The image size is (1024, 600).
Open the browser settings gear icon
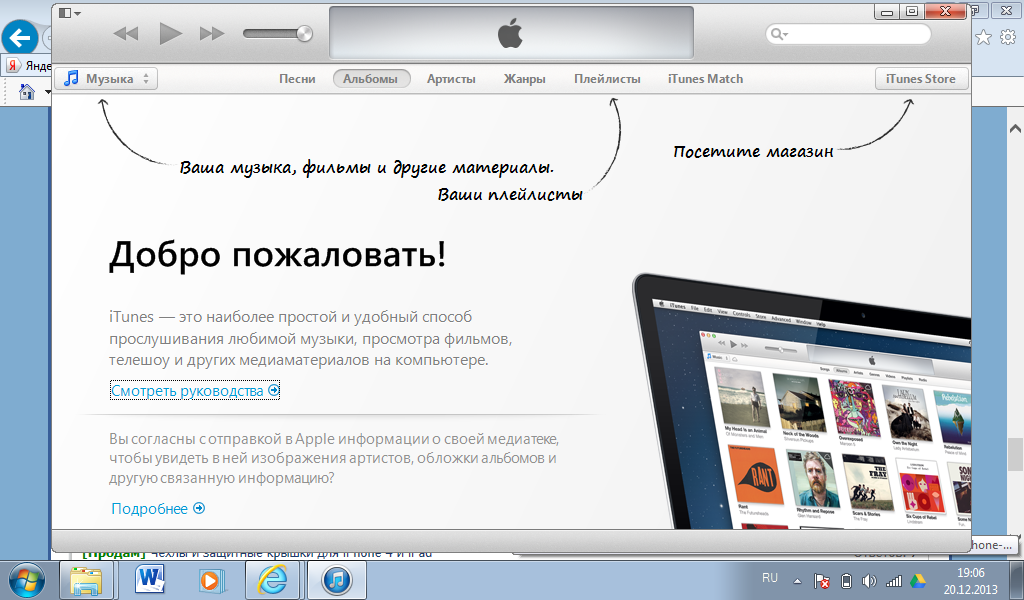(x=1008, y=38)
